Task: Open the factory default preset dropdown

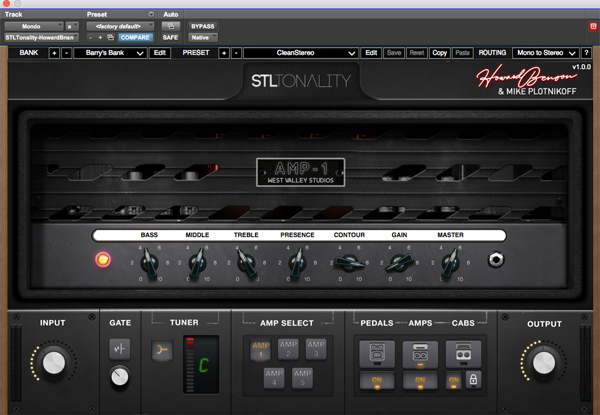Action: pyautogui.click(x=120, y=26)
